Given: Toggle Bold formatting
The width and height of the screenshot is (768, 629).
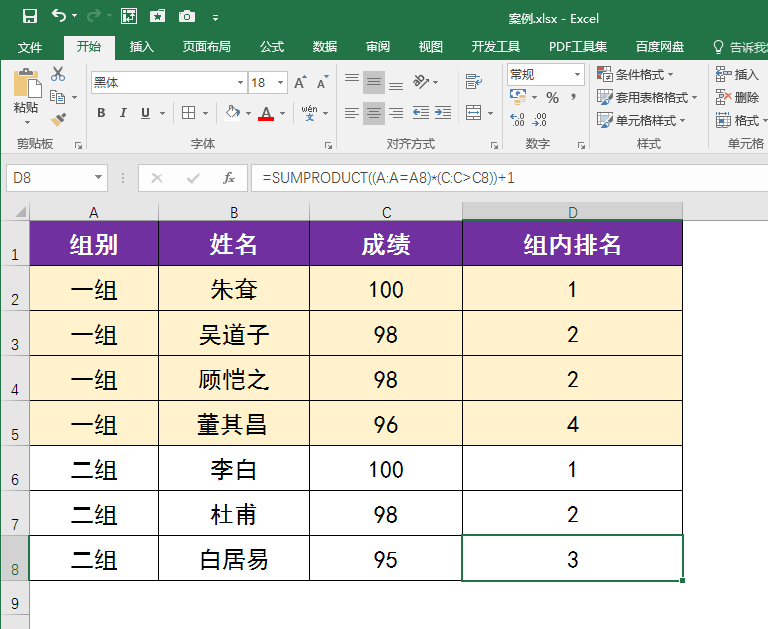Looking at the screenshot, I should [x=101, y=113].
